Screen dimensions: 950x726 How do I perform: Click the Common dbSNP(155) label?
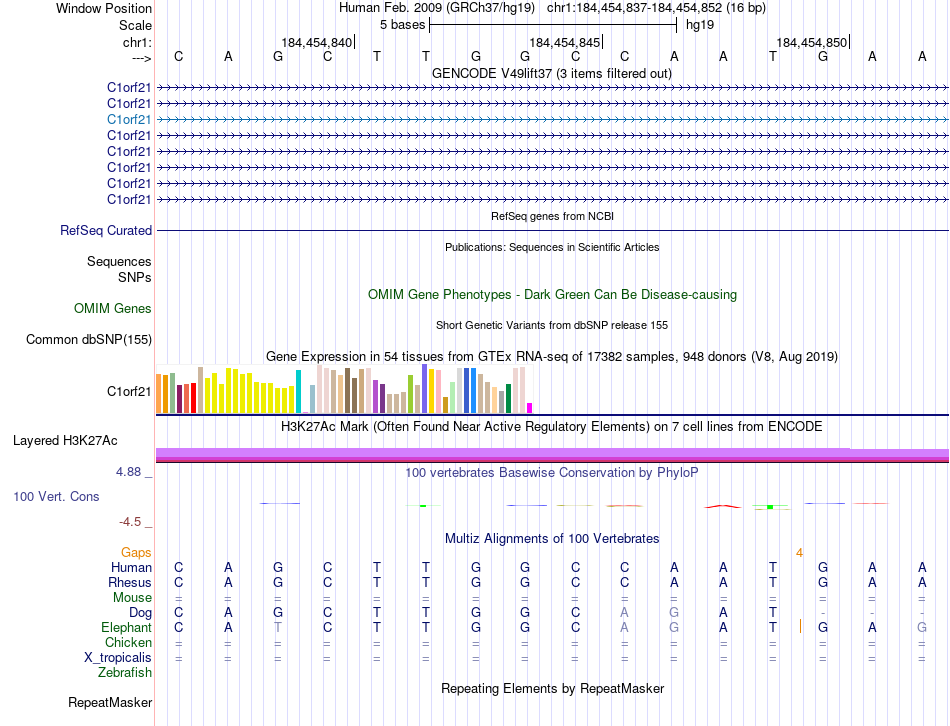pyautogui.click(x=88, y=339)
